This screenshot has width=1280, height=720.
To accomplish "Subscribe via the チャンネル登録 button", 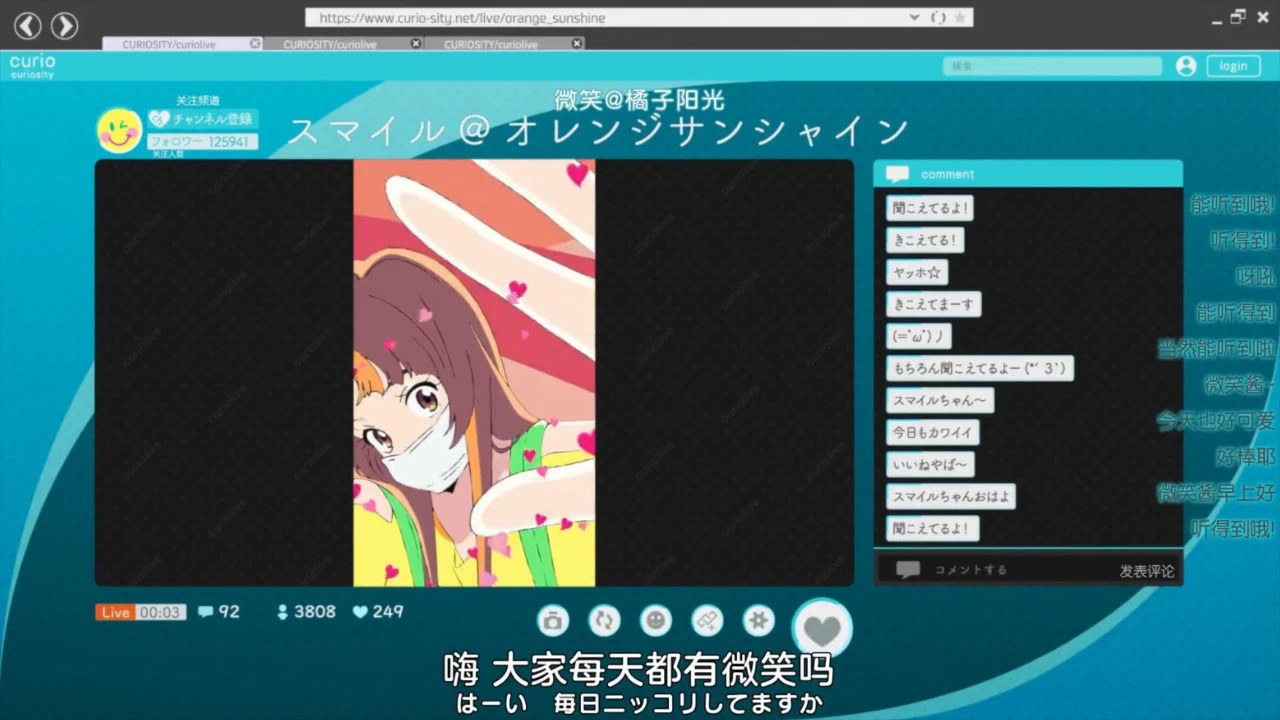I will point(203,119).
